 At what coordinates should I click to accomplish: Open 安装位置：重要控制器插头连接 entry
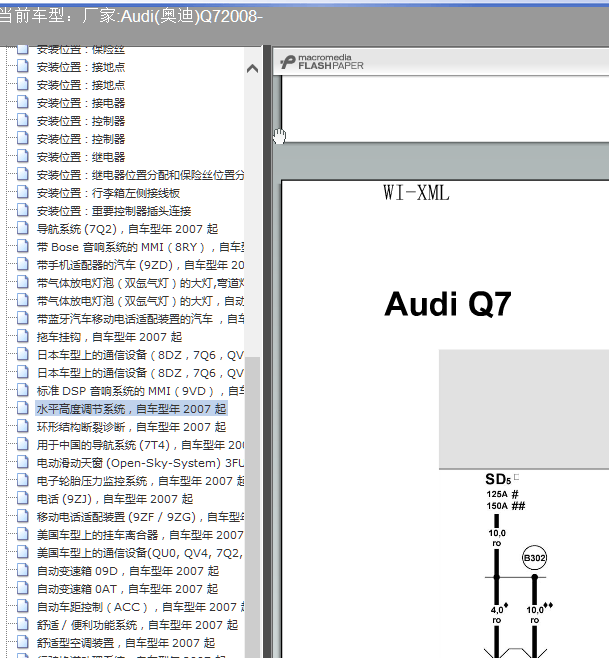pos(114,212)
